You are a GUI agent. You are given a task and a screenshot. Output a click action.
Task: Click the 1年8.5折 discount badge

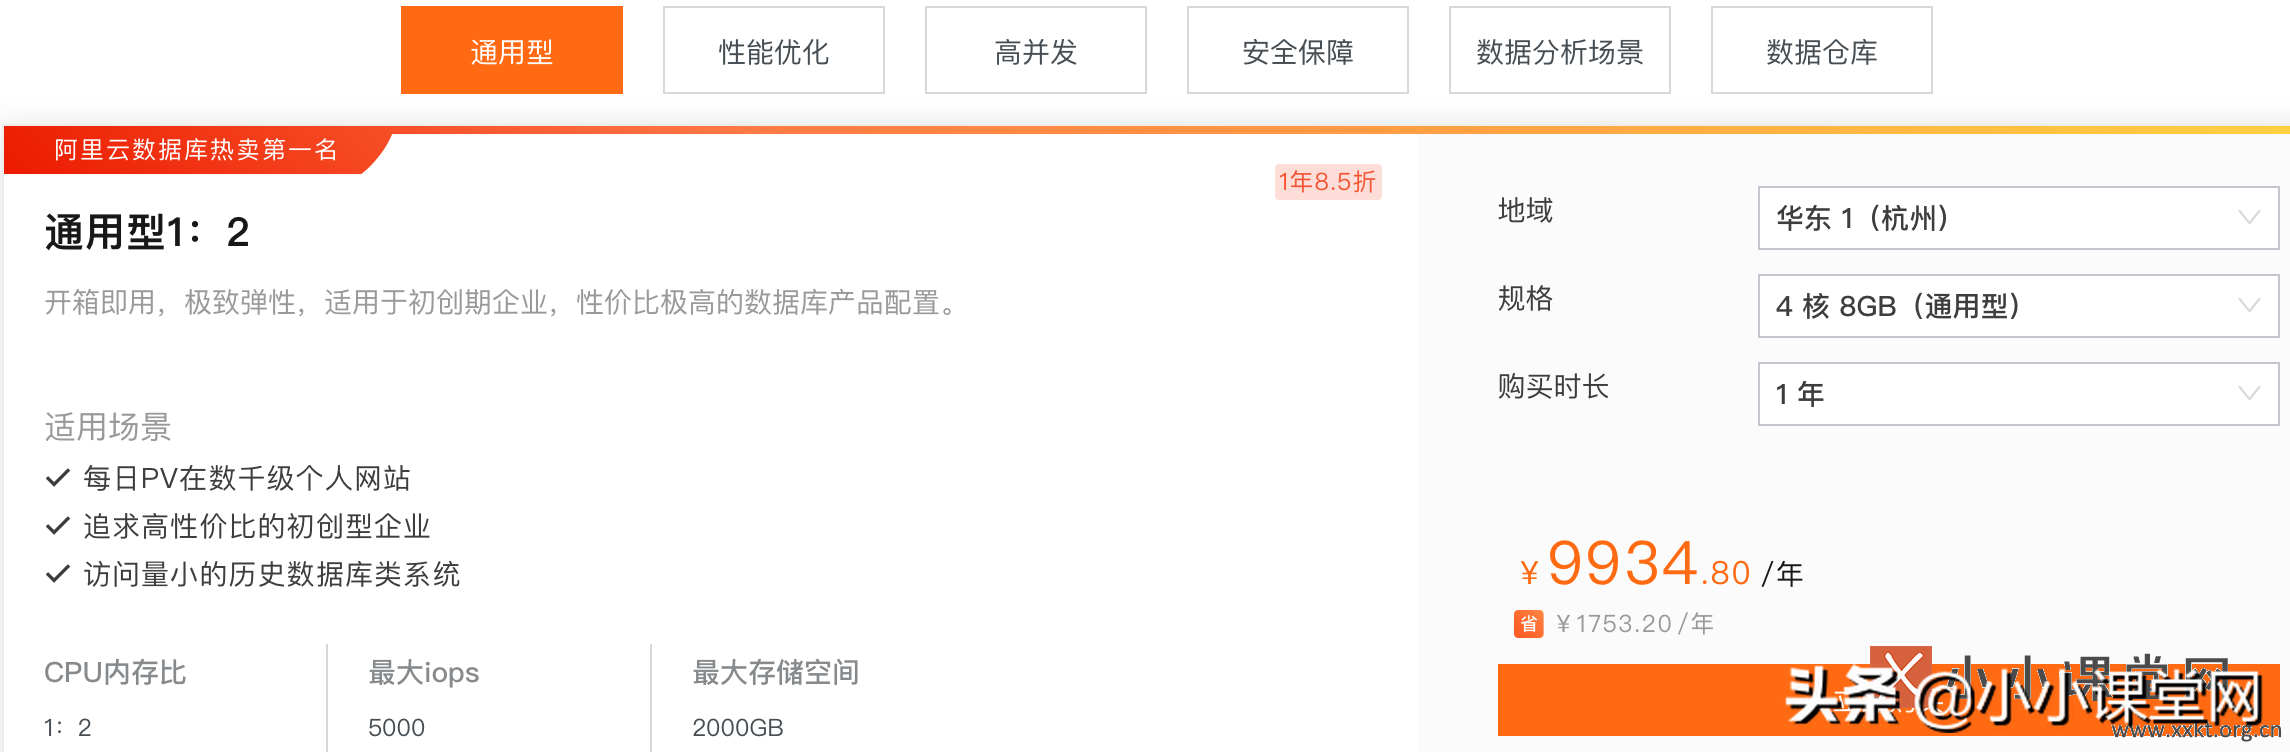1328,182
